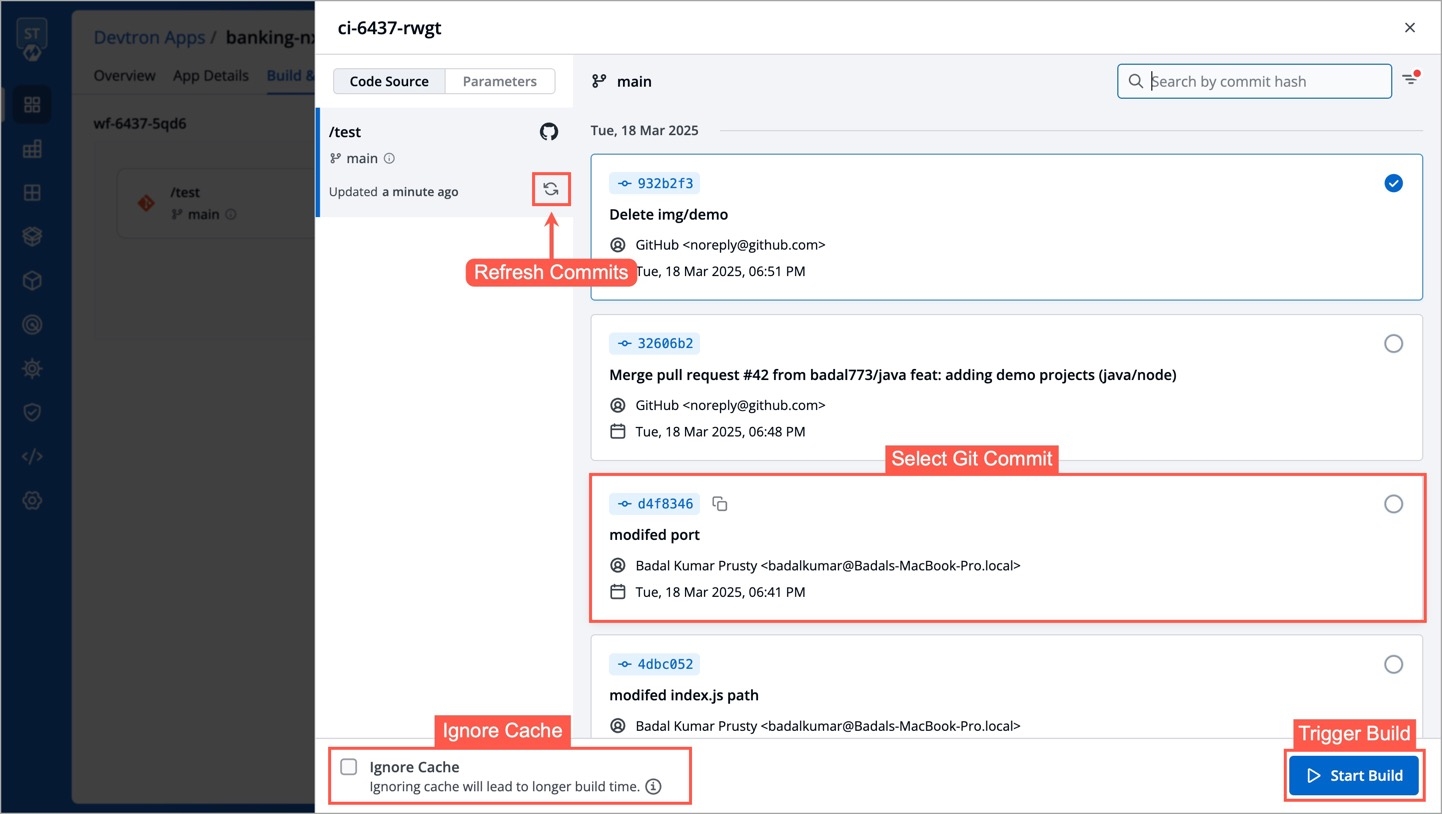The height and width of the screenshot is (814, 1442).
Task: Click the Devtron ST logo in sidebar
Action: (32, 40)
